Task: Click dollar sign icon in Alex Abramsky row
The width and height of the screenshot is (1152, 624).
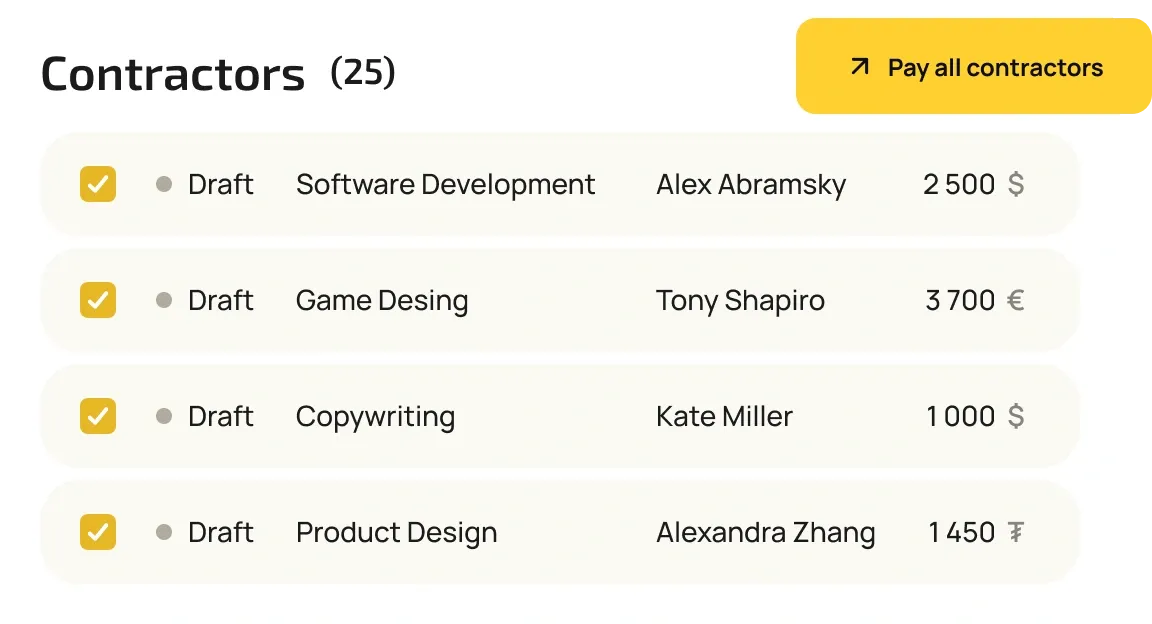Action: point(1015,185)
